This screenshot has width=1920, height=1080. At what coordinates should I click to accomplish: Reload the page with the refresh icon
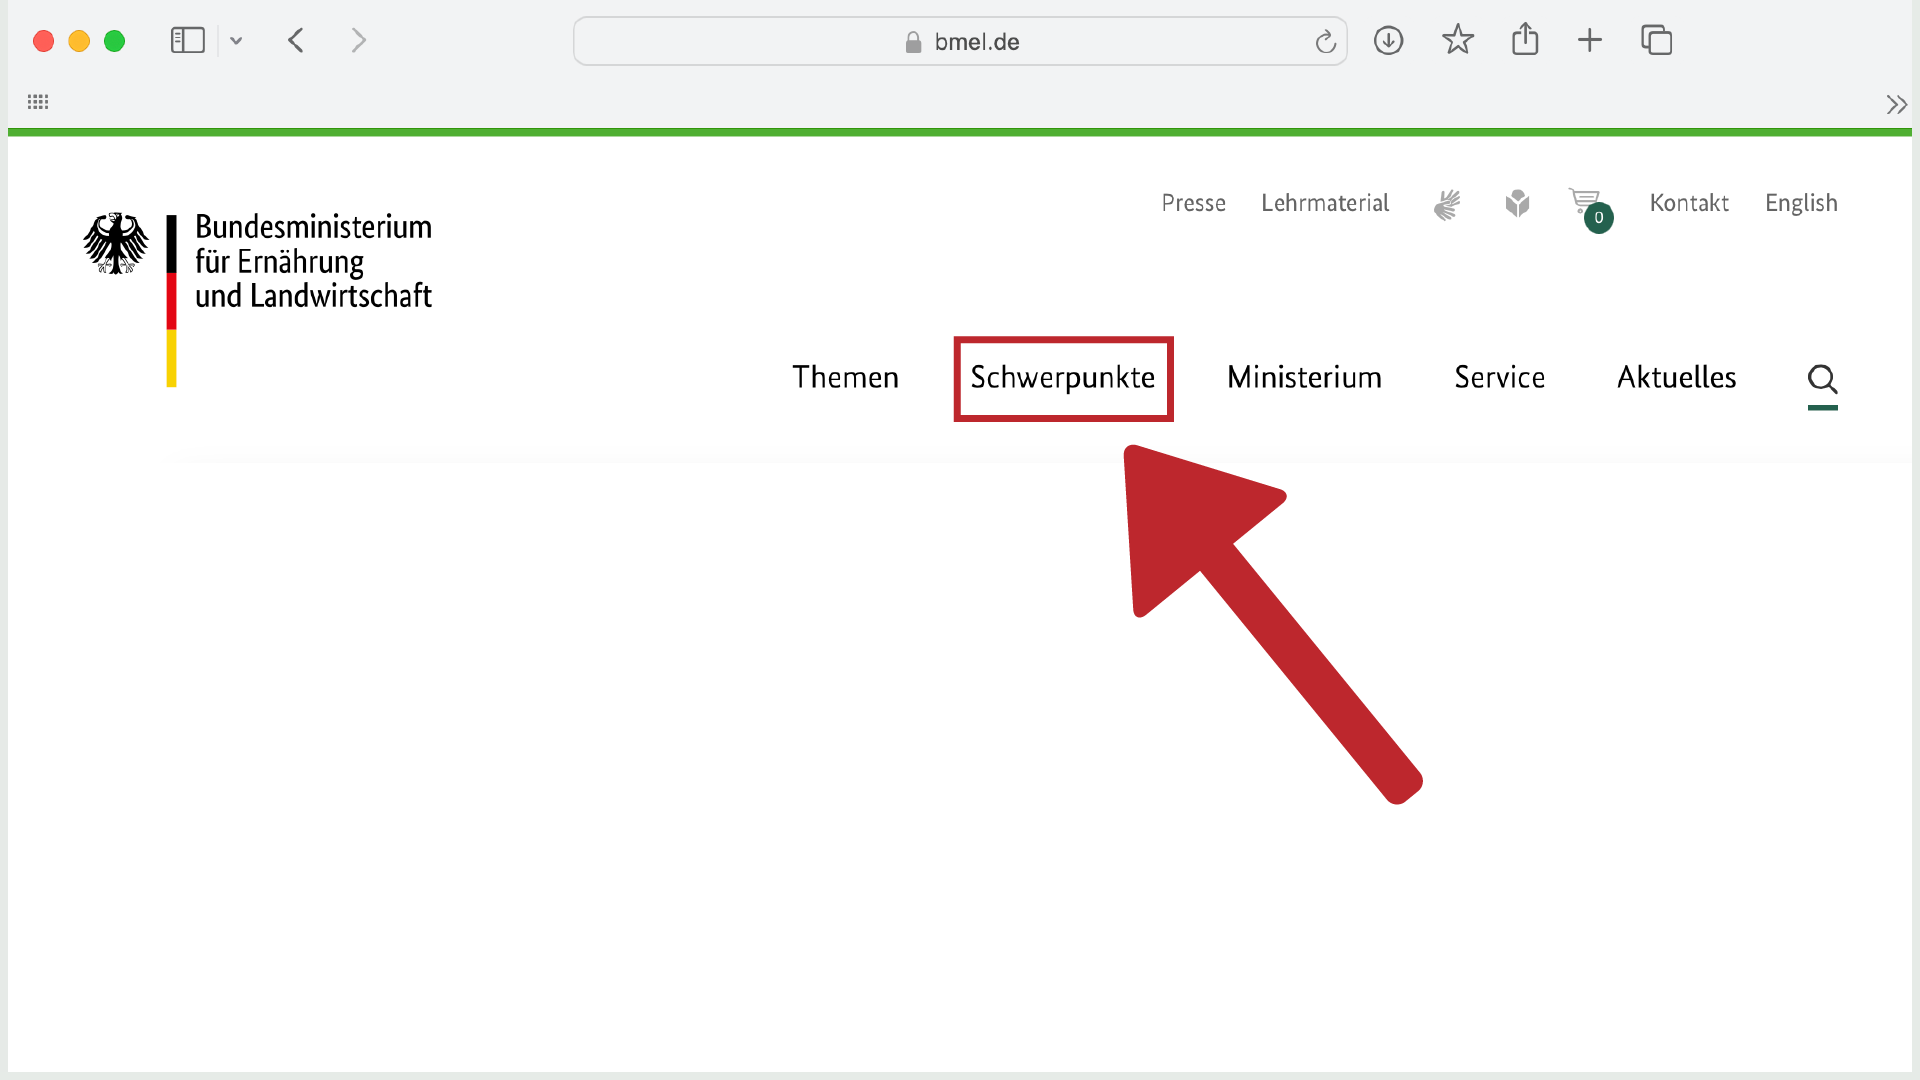1325,42
